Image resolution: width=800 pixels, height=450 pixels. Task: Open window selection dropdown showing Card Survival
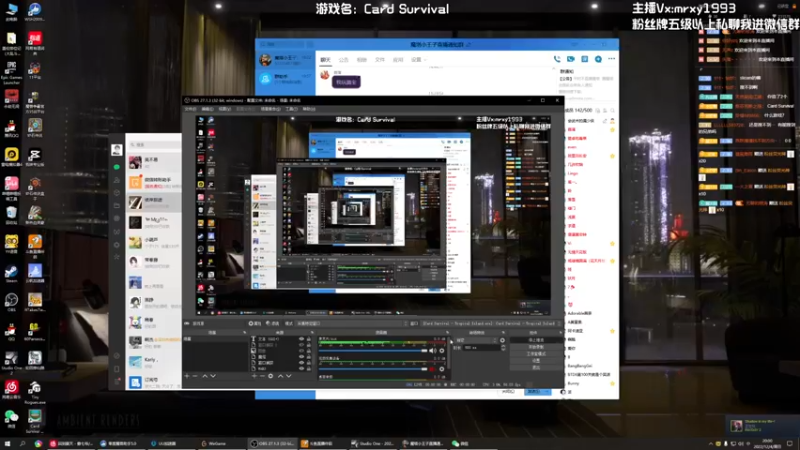(491, 323)
